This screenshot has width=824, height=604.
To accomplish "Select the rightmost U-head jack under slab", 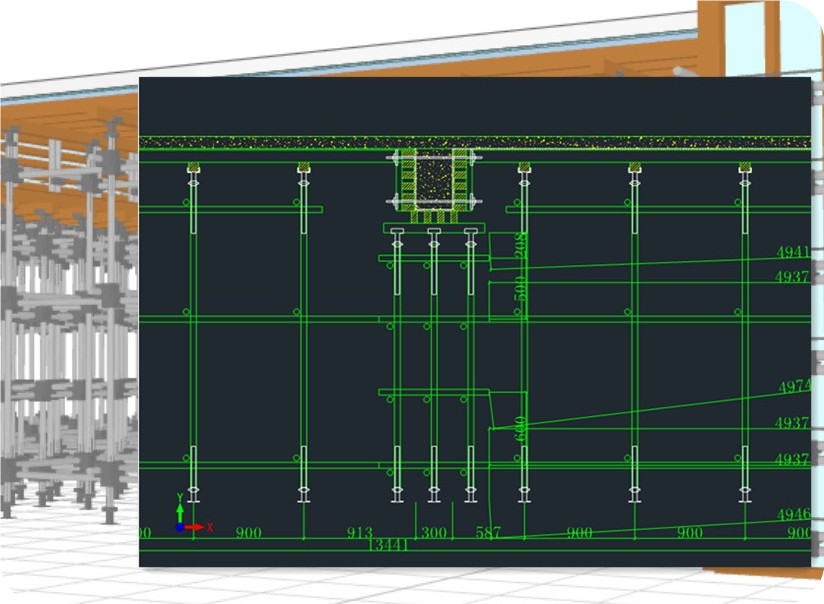I will tap(745, 168).
